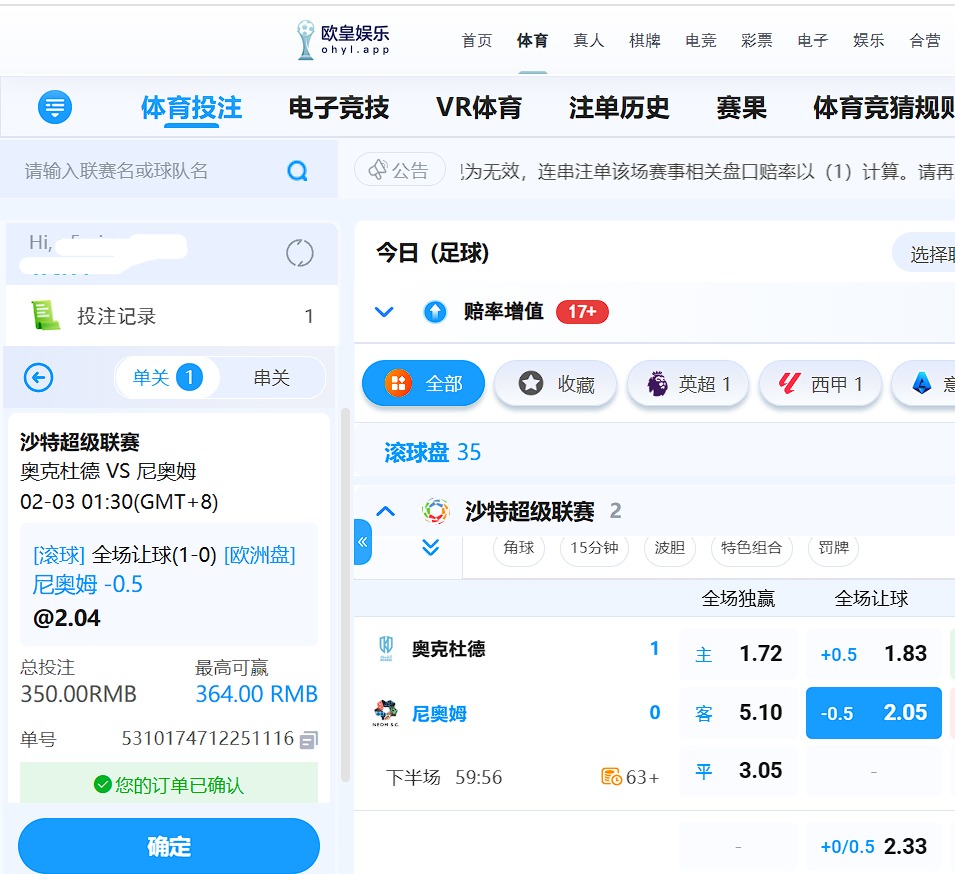The height and width of the screenshot is (874, 955).
Task: Refresh the account balance
Action: [300, 253]
